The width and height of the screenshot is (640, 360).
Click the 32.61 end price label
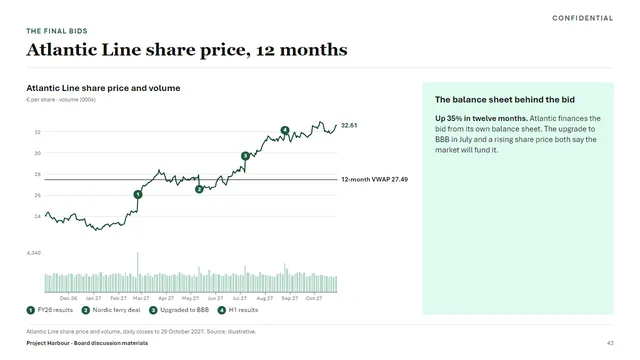pos(349,125)
